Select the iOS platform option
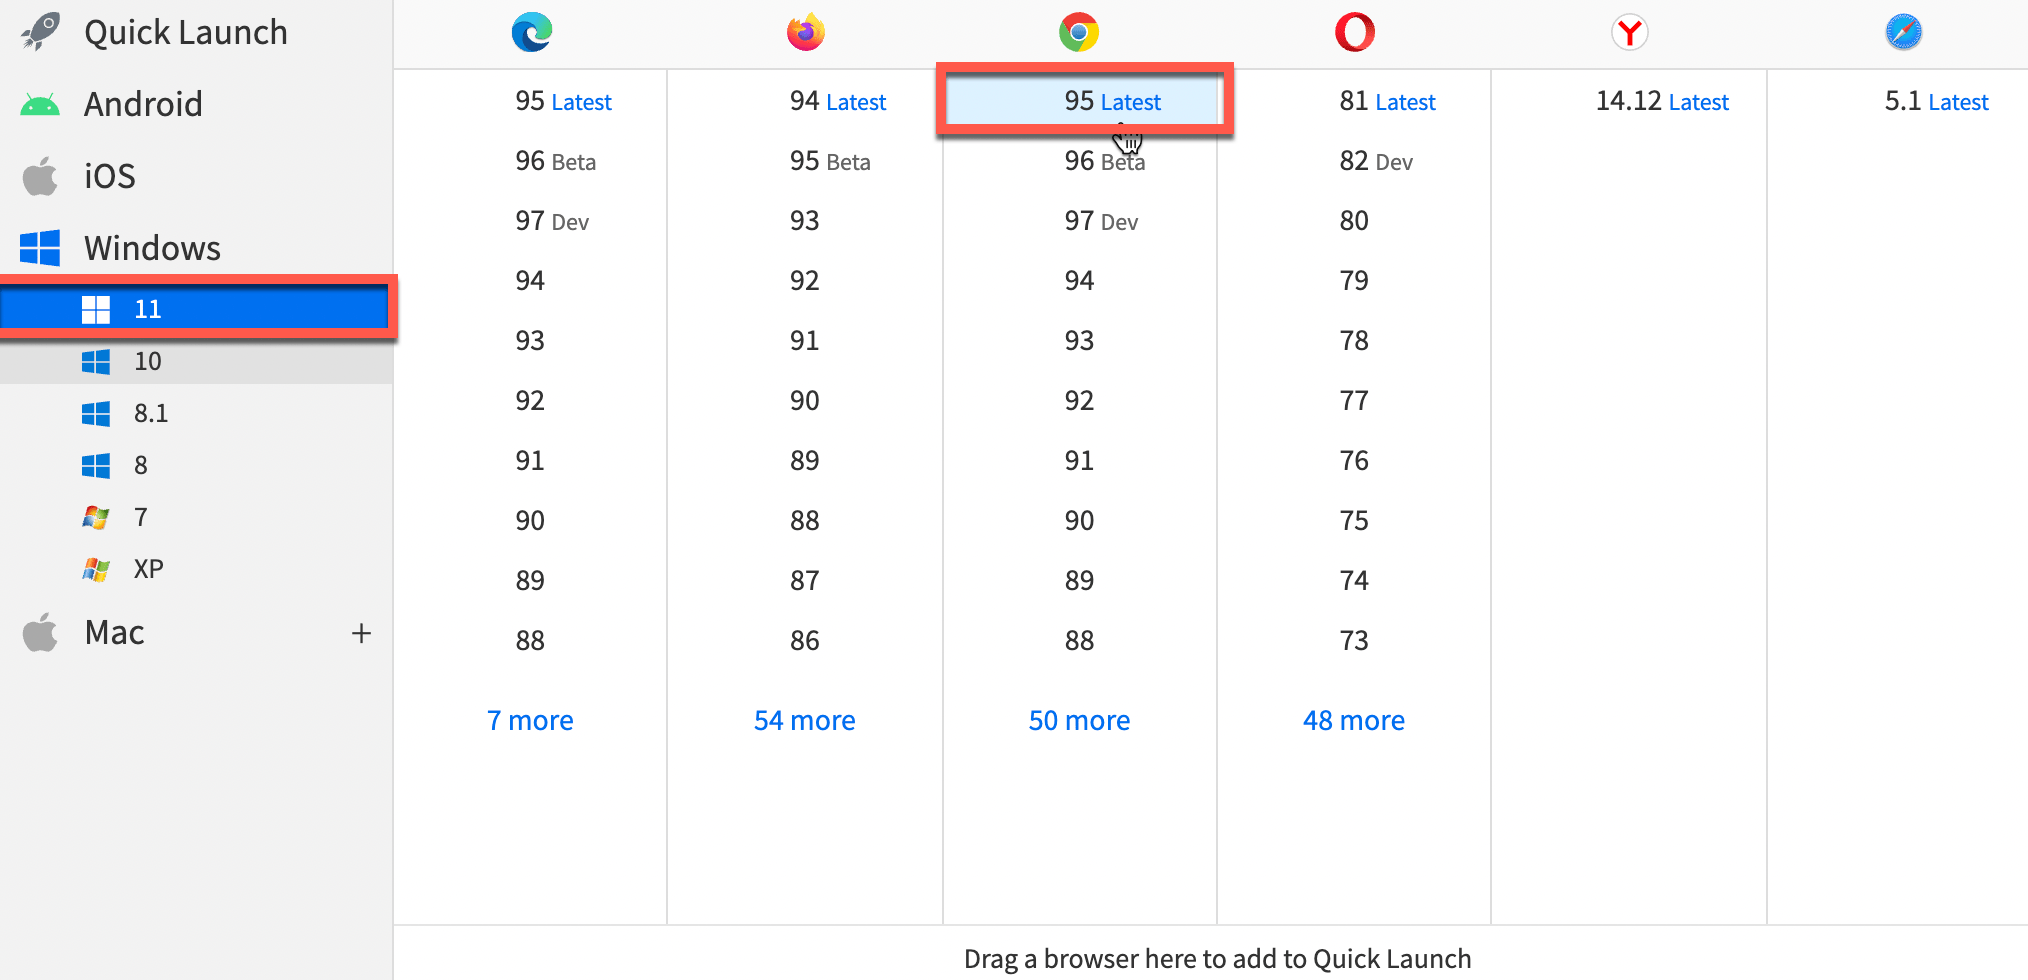Viewport: 2028px width, 980px height. coord(110,175)
